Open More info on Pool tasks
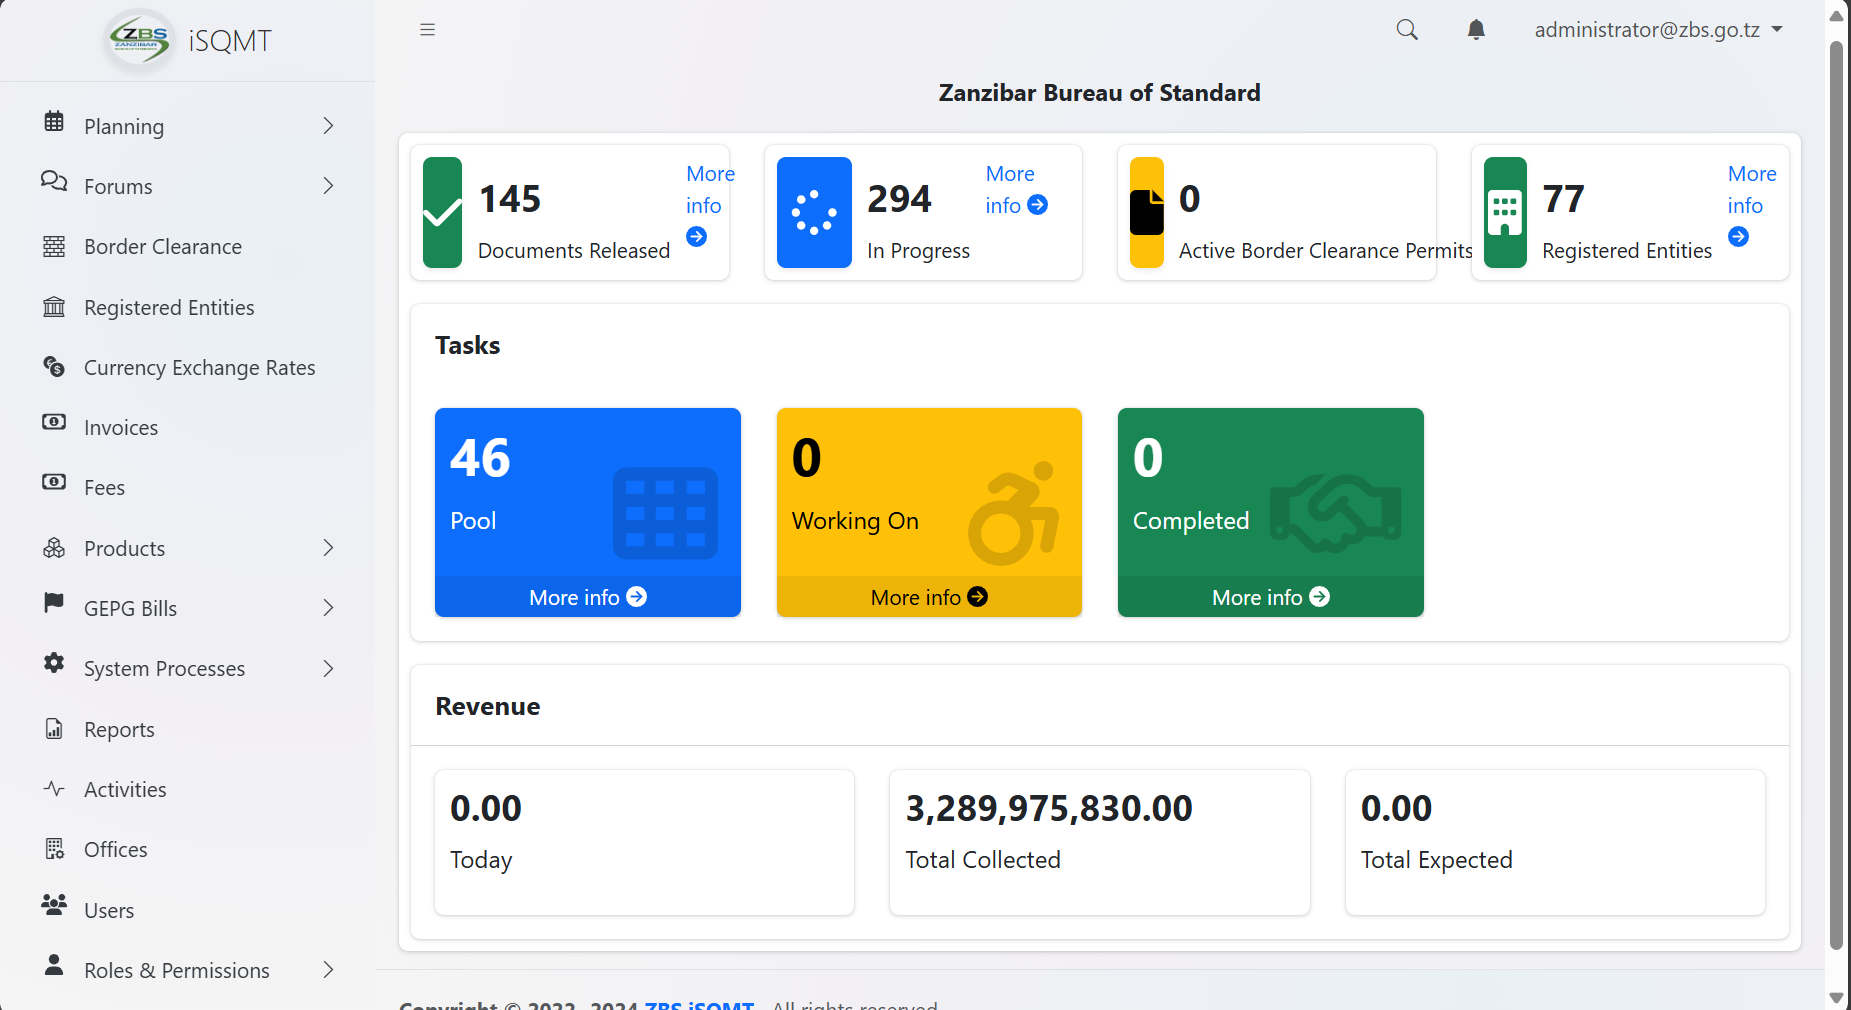Image resolution: width=1851 pixels, height=1010 pixels. click(x=588, y=597)
